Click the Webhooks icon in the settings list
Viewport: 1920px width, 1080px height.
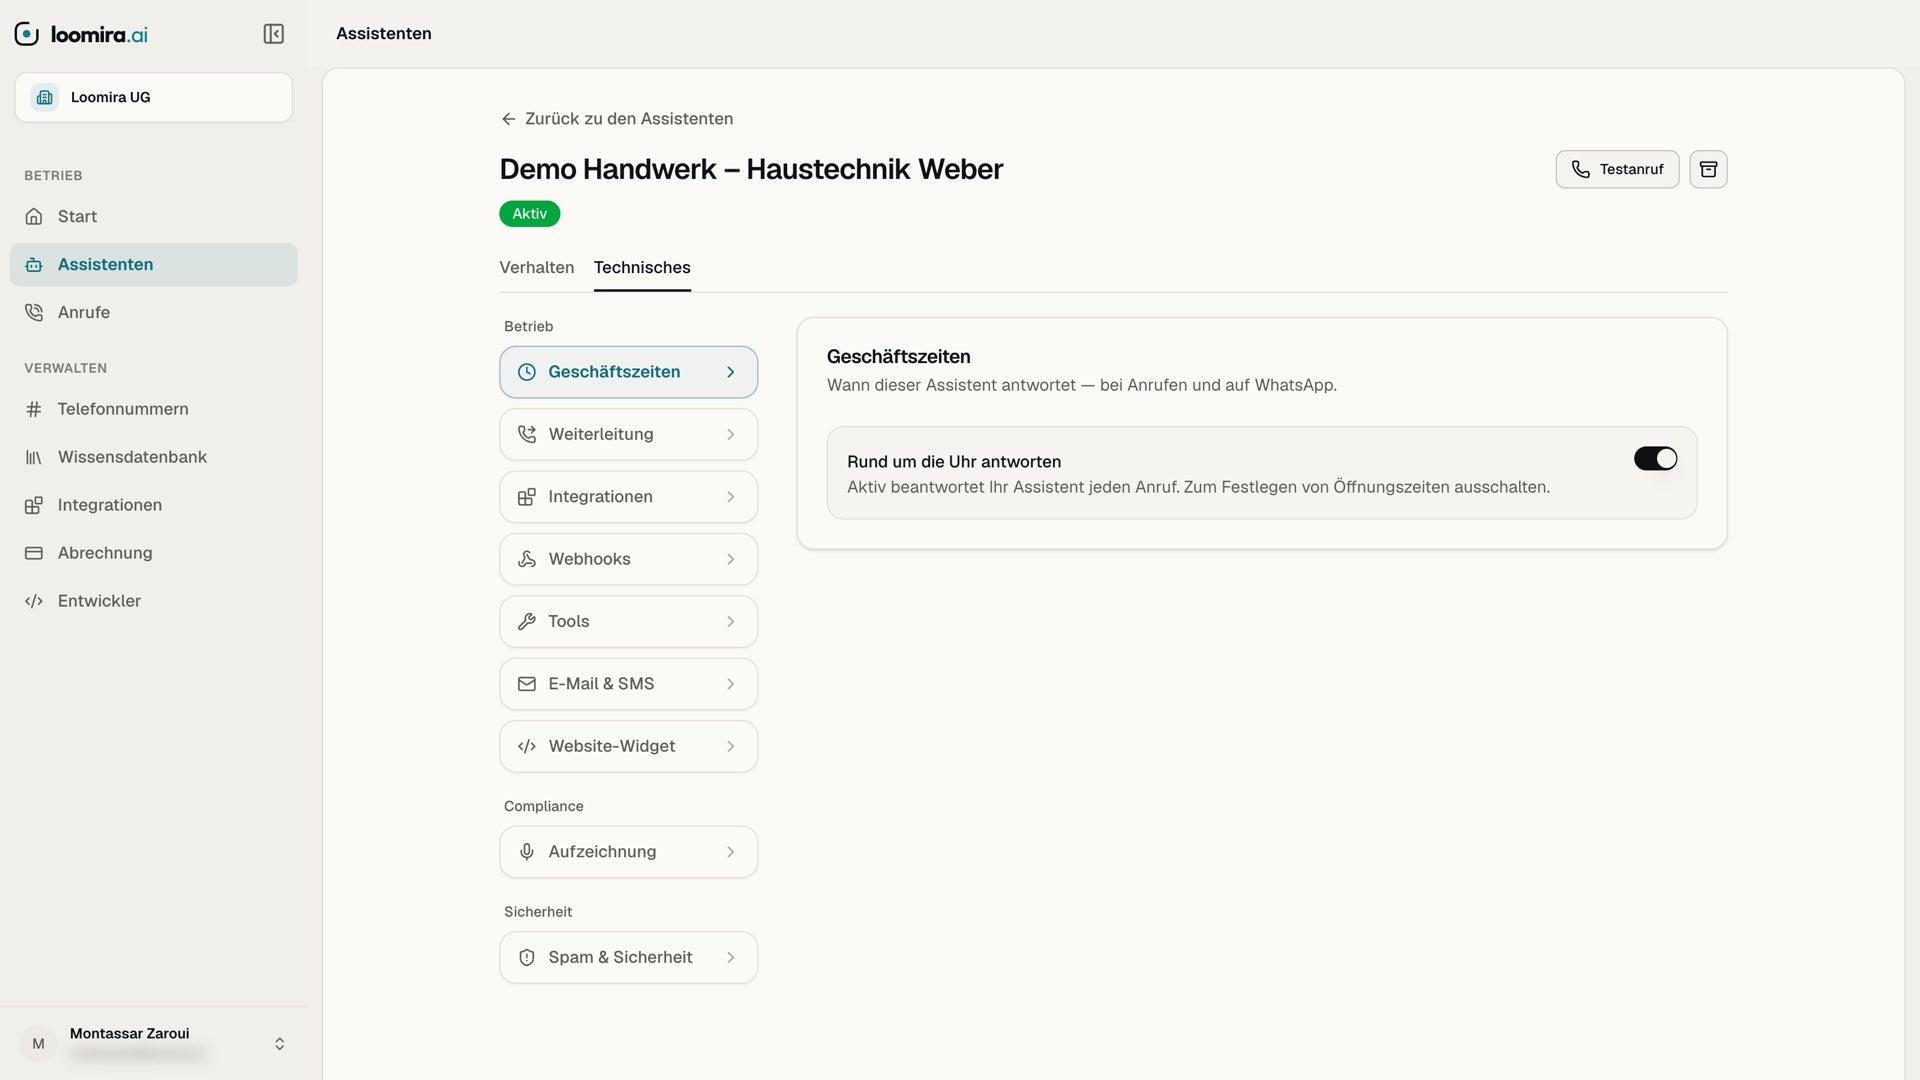pyautogui.click(x=527, y=559)
